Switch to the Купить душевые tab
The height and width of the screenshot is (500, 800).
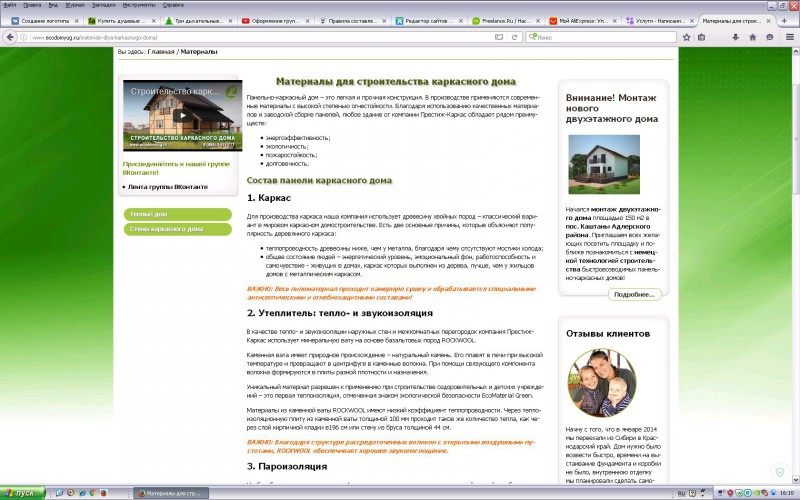click(121, 21)
